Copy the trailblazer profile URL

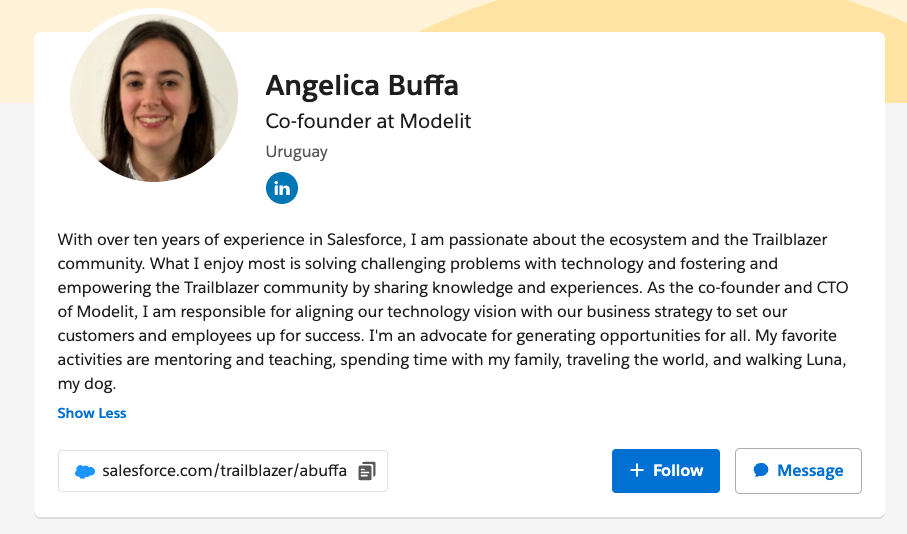[x=367, y=471]
